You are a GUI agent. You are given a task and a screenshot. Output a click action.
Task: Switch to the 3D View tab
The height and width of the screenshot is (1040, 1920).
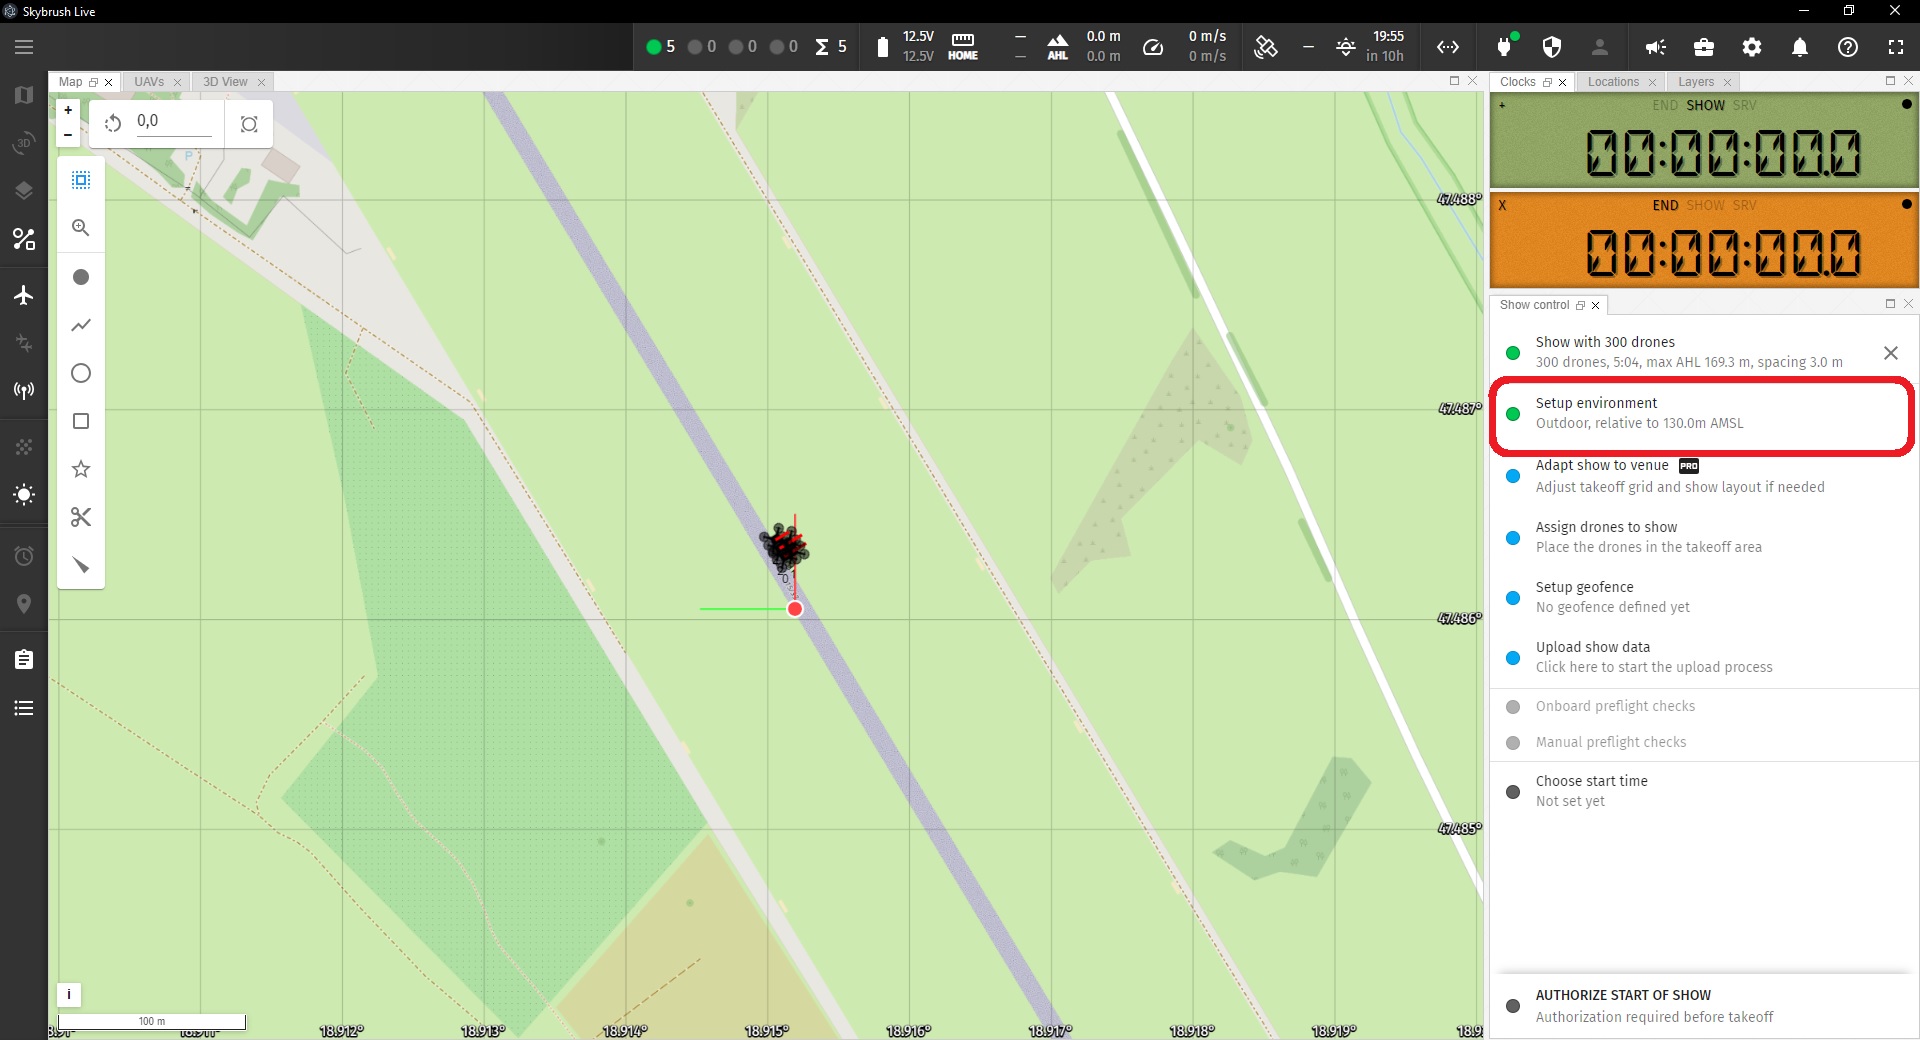[x=224, y=82]
